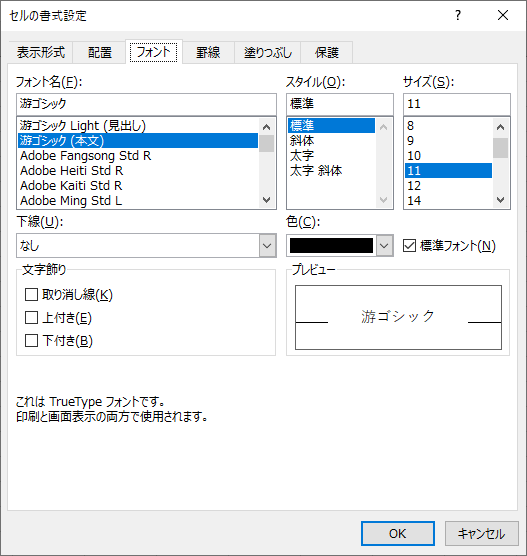Open the 配置 tab
Screen dimensions: 527x556
(x=100, y=52)
